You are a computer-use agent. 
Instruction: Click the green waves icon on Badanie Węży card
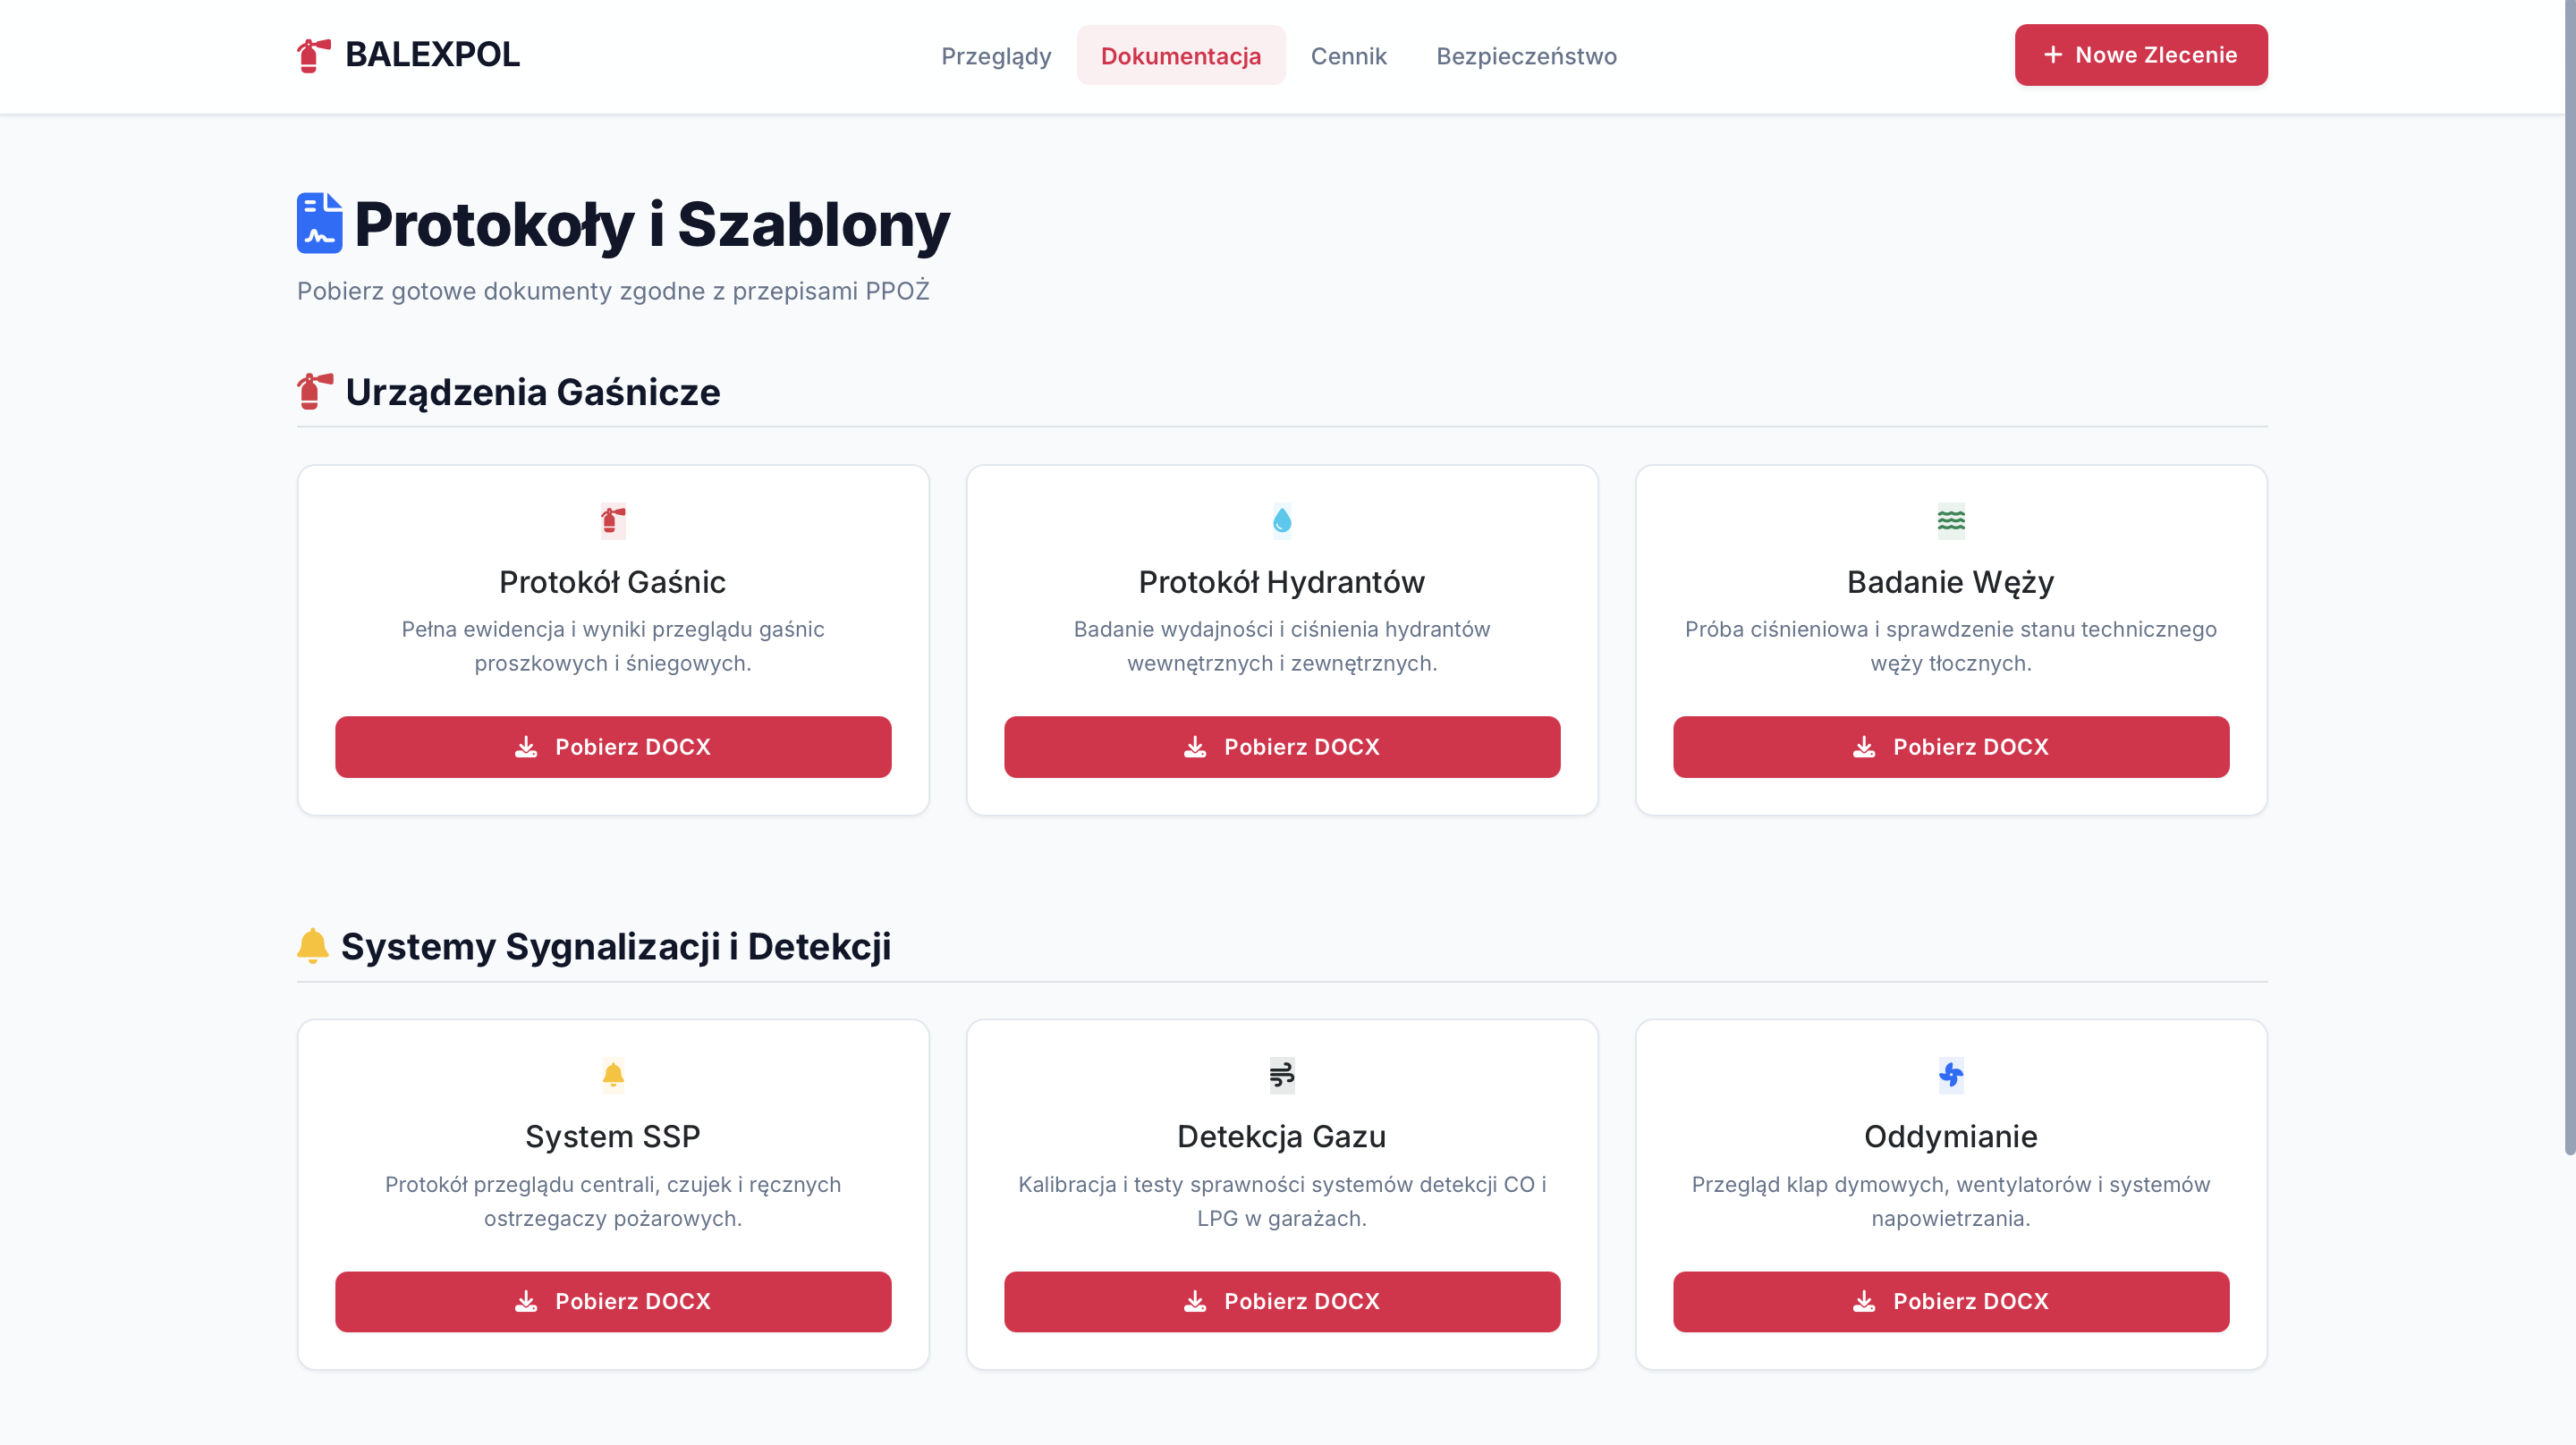point(1950,520)
